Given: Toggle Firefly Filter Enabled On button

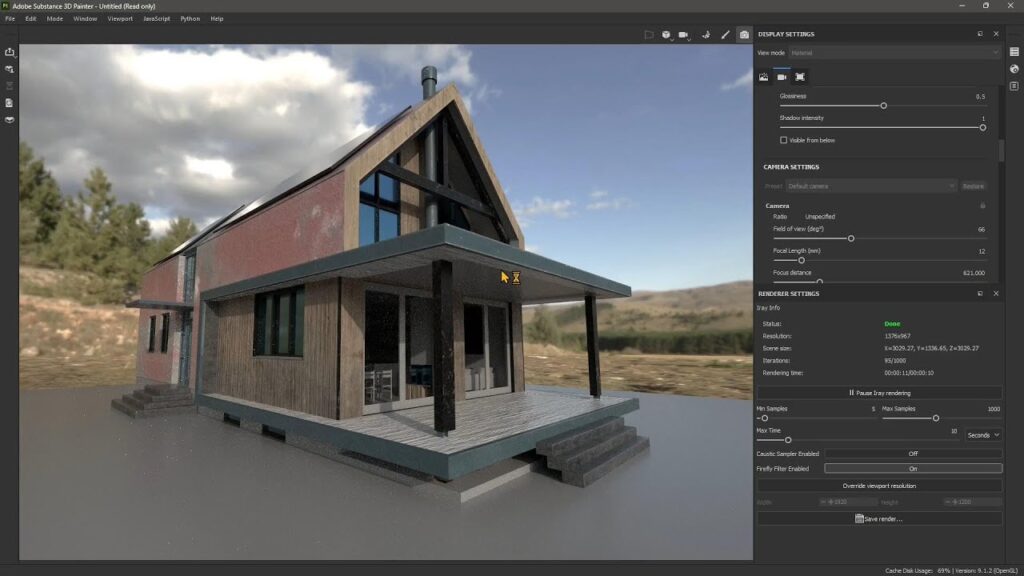Looking at the screenshot, I should click(x=912, y=468).
